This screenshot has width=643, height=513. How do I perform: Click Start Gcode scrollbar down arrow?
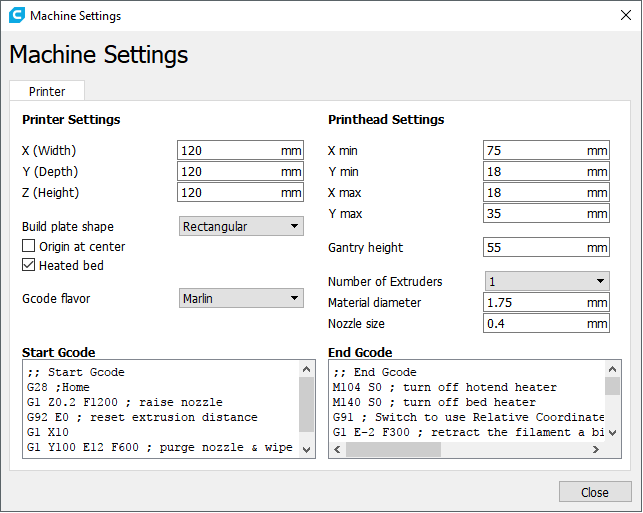coord(306,449)
